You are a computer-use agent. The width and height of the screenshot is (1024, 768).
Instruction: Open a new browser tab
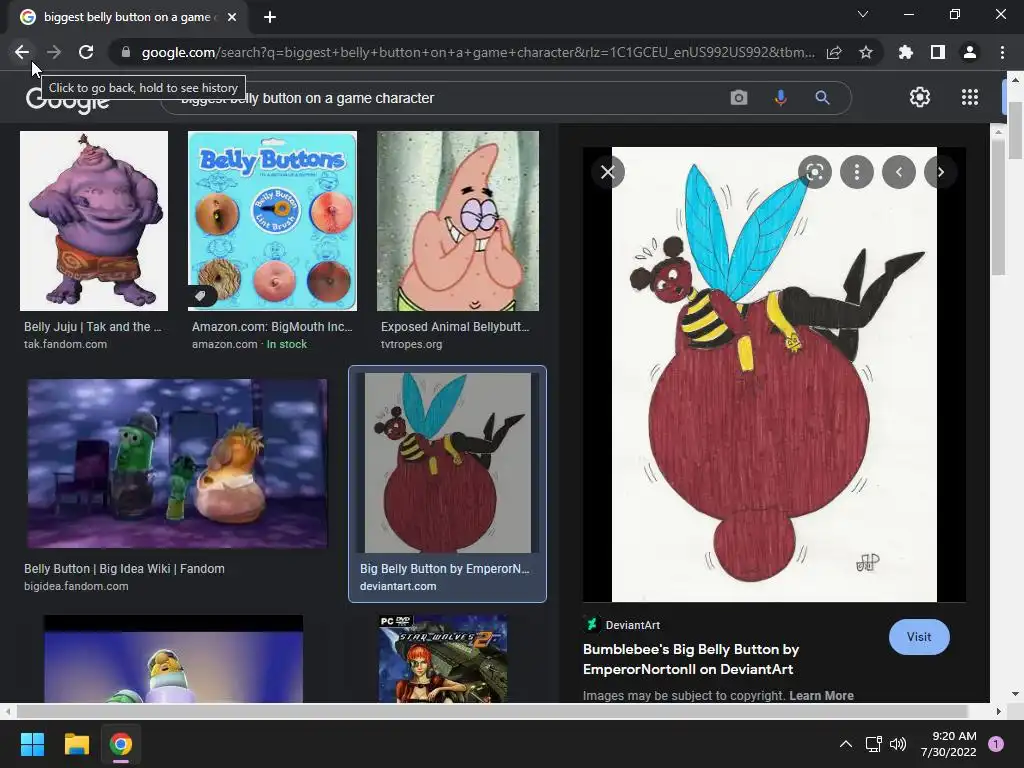click(x=270, y=17)
